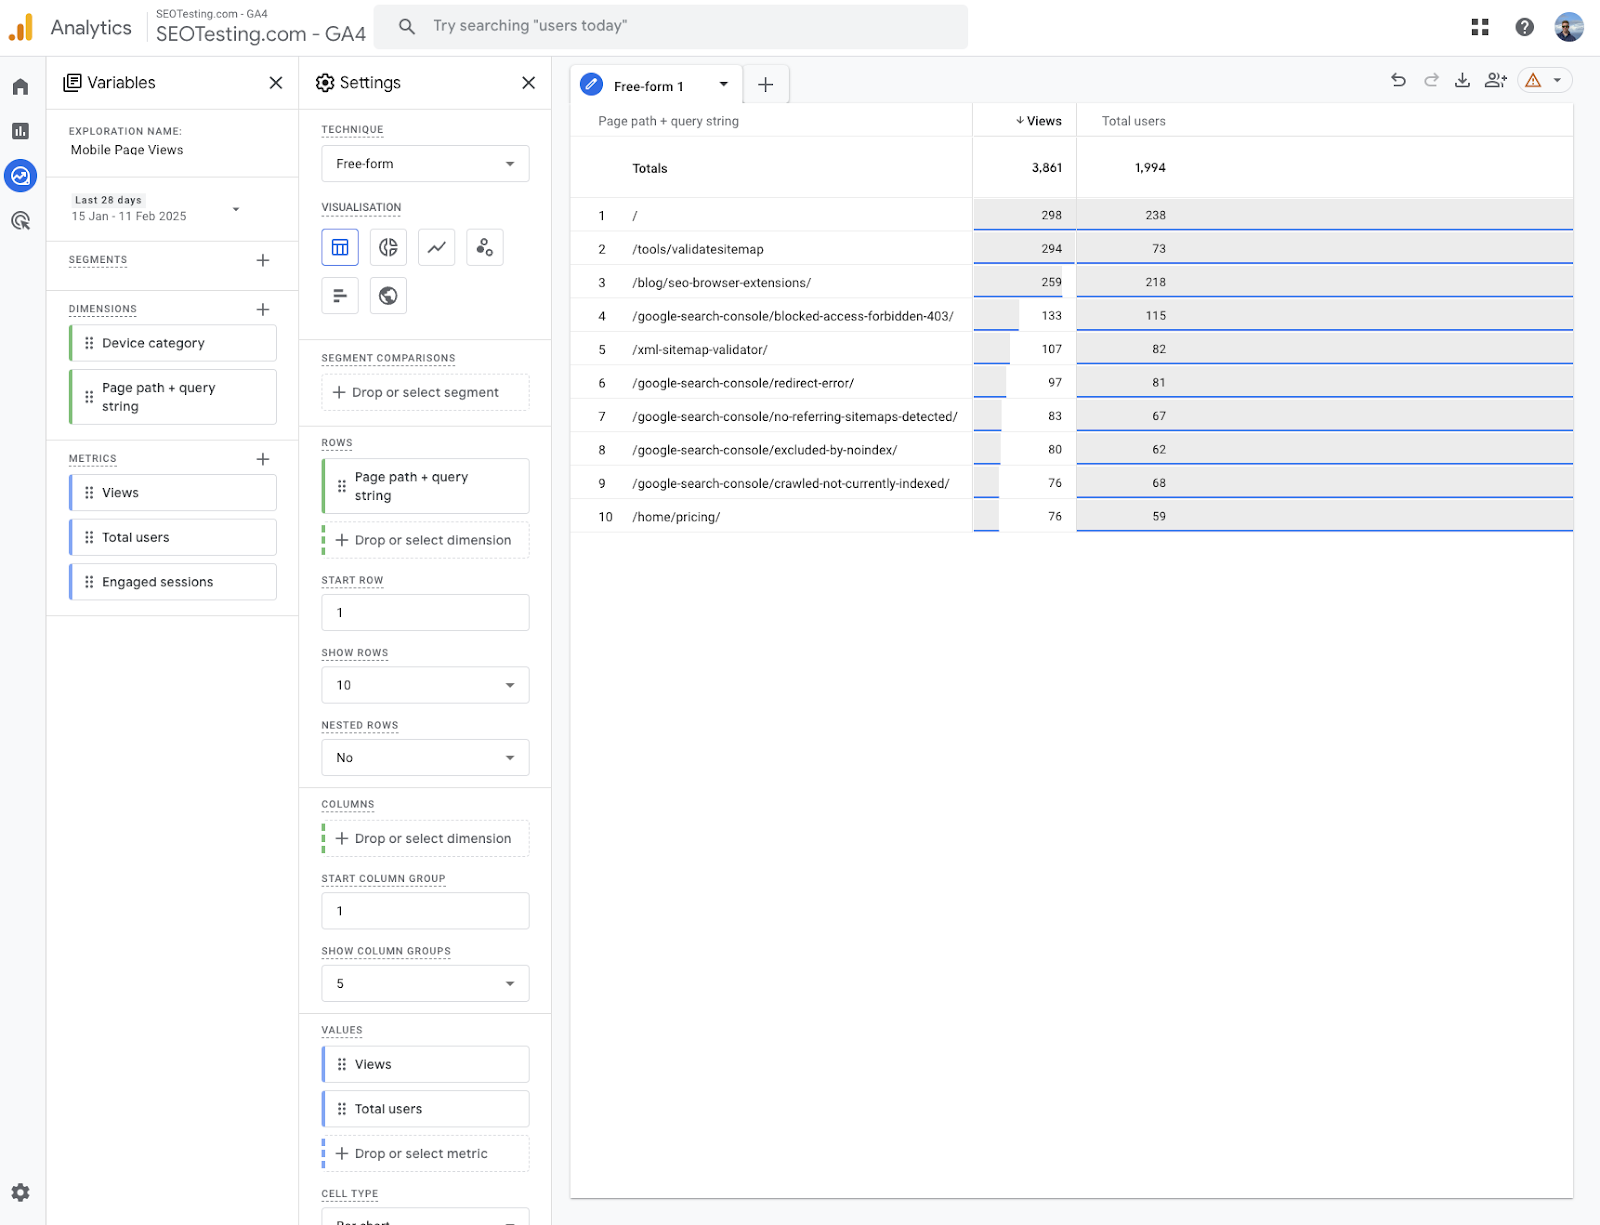The width and height of the screenshot is (1600, 1225).
Task: Click Drop or select segment
Action: (424, 392)
